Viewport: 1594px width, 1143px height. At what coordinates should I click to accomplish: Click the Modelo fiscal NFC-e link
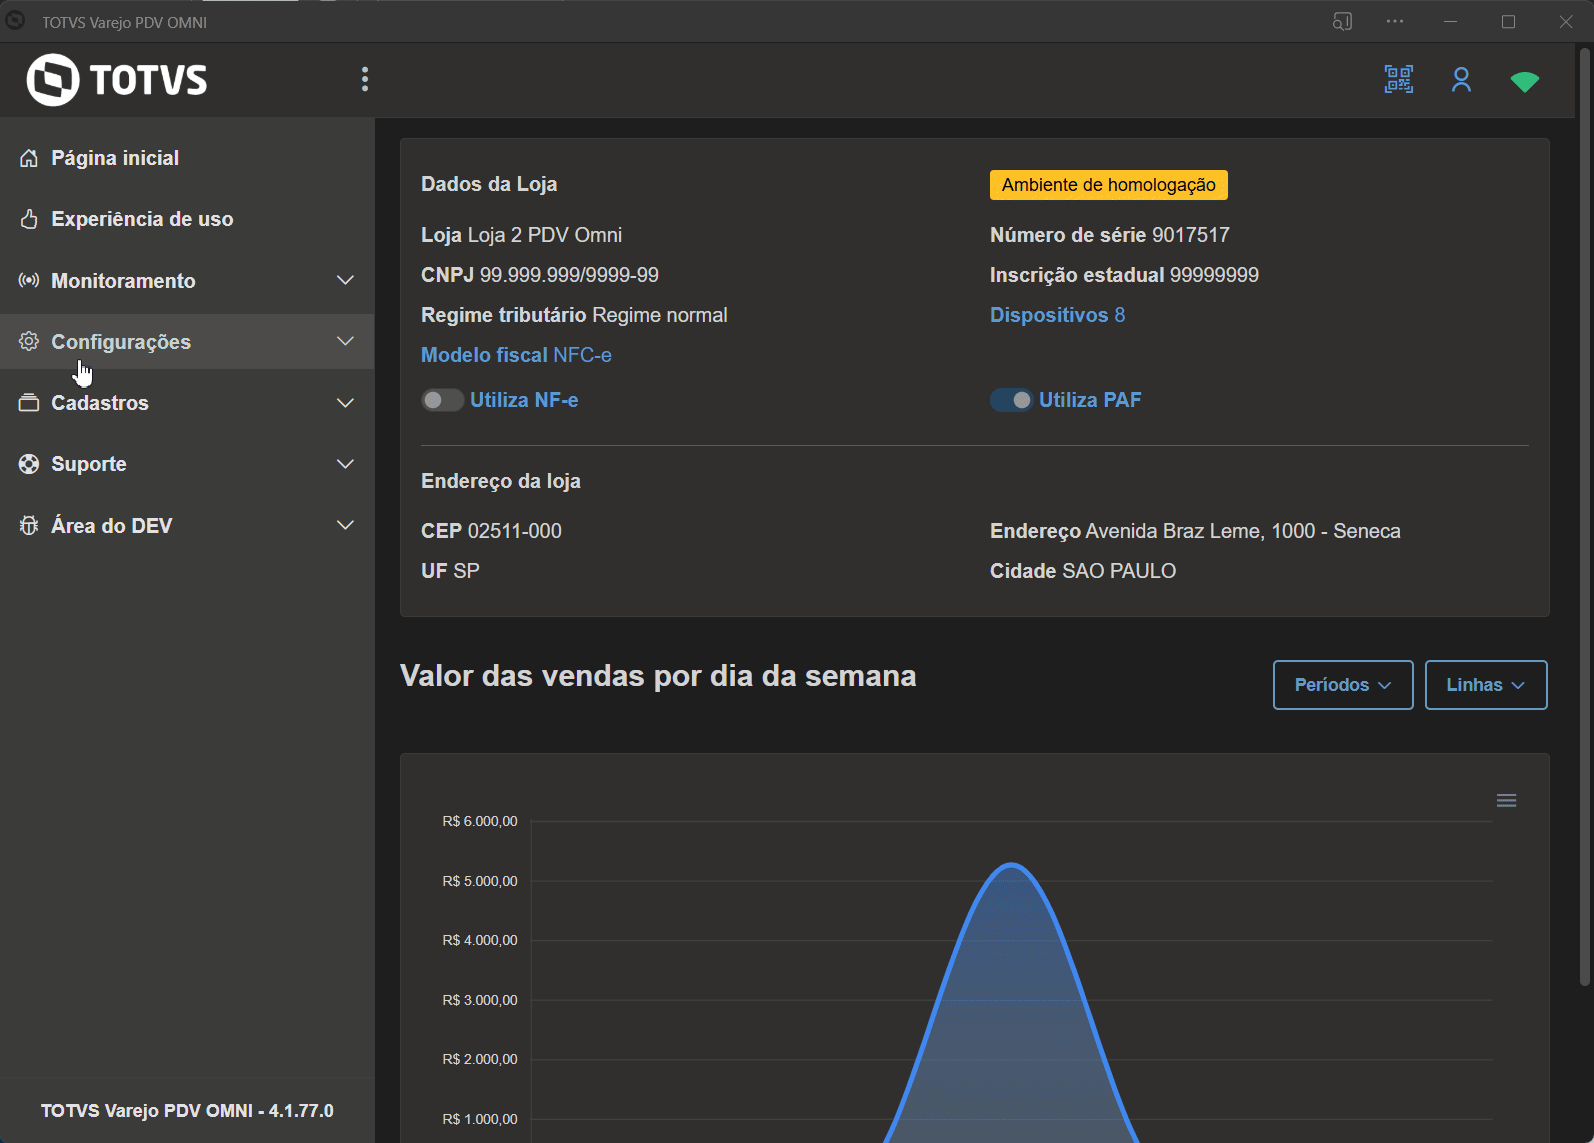(x=516, y=355)
